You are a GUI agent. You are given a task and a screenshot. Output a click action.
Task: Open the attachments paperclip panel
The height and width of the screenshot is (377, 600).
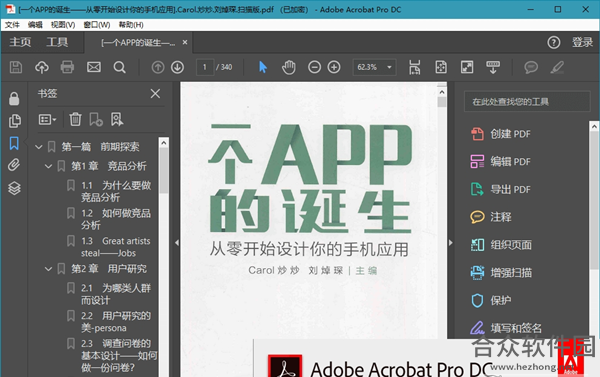click(x=14, y=165)
